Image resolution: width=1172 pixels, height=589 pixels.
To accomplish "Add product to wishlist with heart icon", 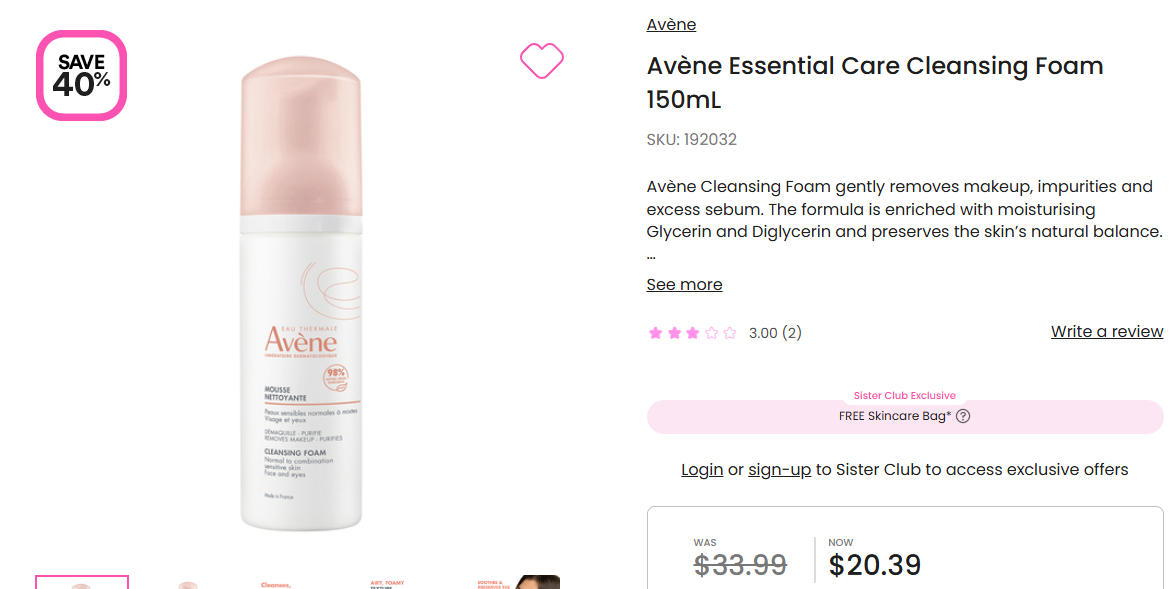I will (542, 61).
